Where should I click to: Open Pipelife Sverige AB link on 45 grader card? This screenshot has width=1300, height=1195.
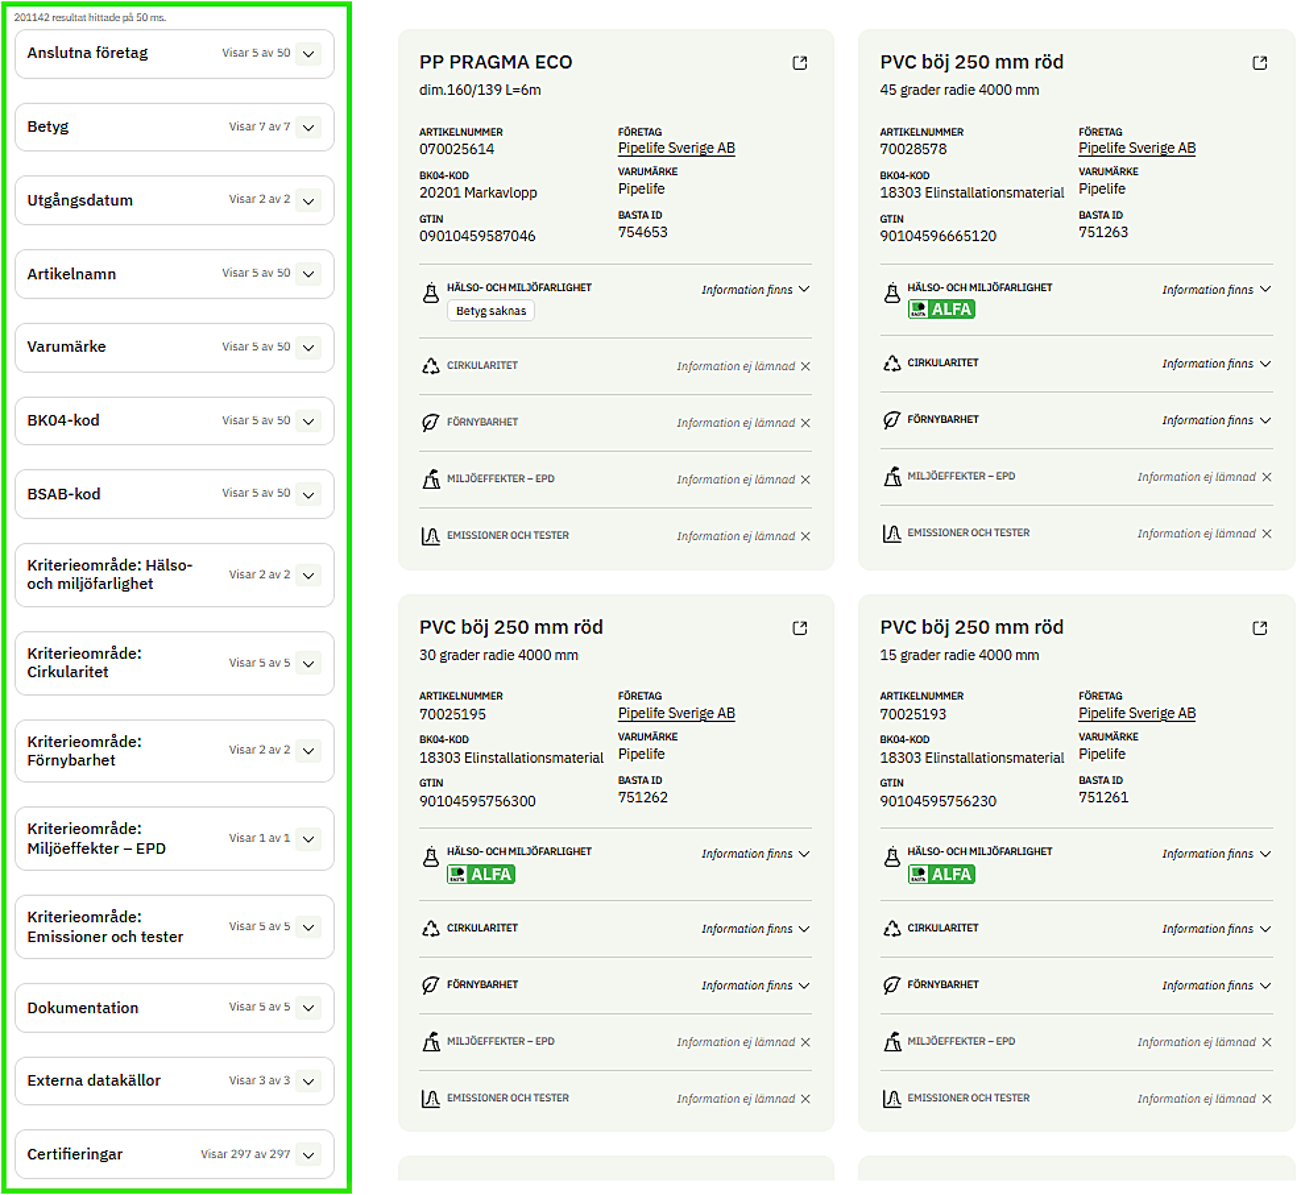tap(1137, 148)
